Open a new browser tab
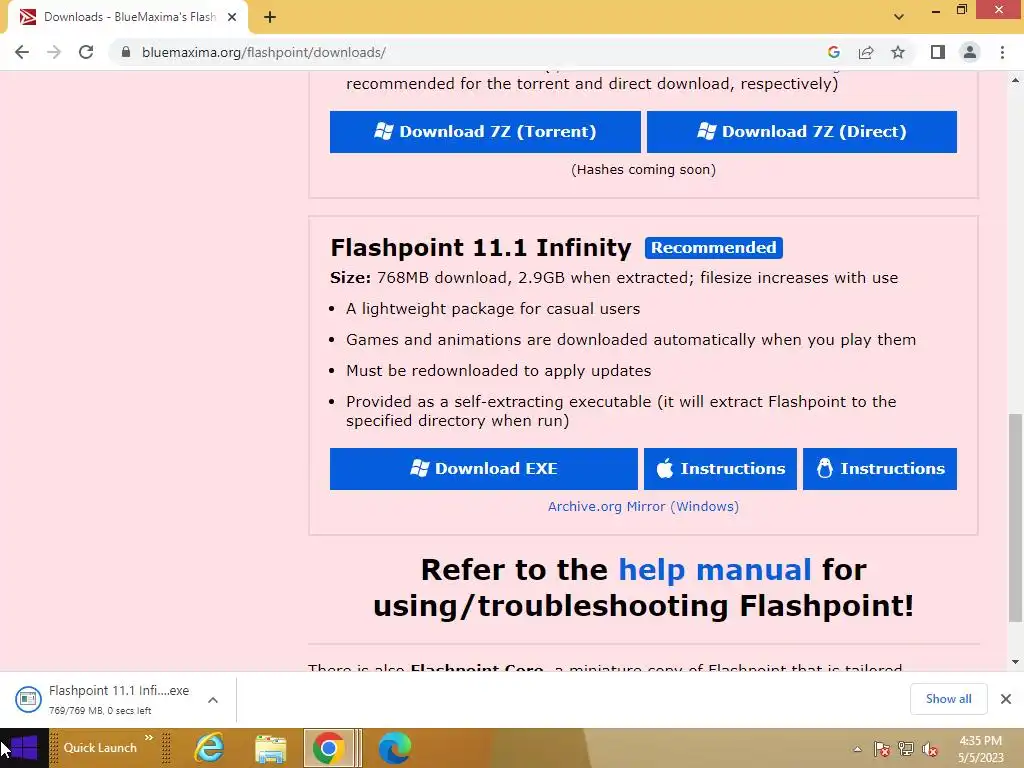This screenshot has width=1024, height=768. tap(270, 17)
